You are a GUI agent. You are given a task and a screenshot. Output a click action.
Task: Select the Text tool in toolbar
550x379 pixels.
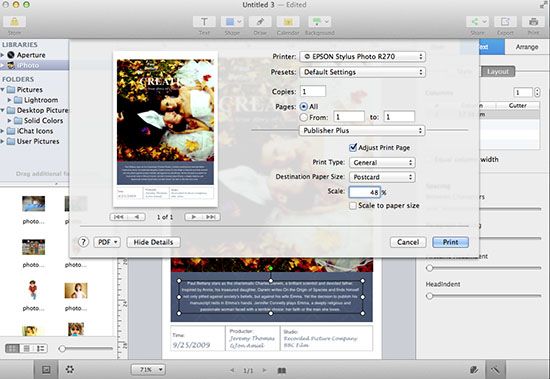tap(204, 22)
